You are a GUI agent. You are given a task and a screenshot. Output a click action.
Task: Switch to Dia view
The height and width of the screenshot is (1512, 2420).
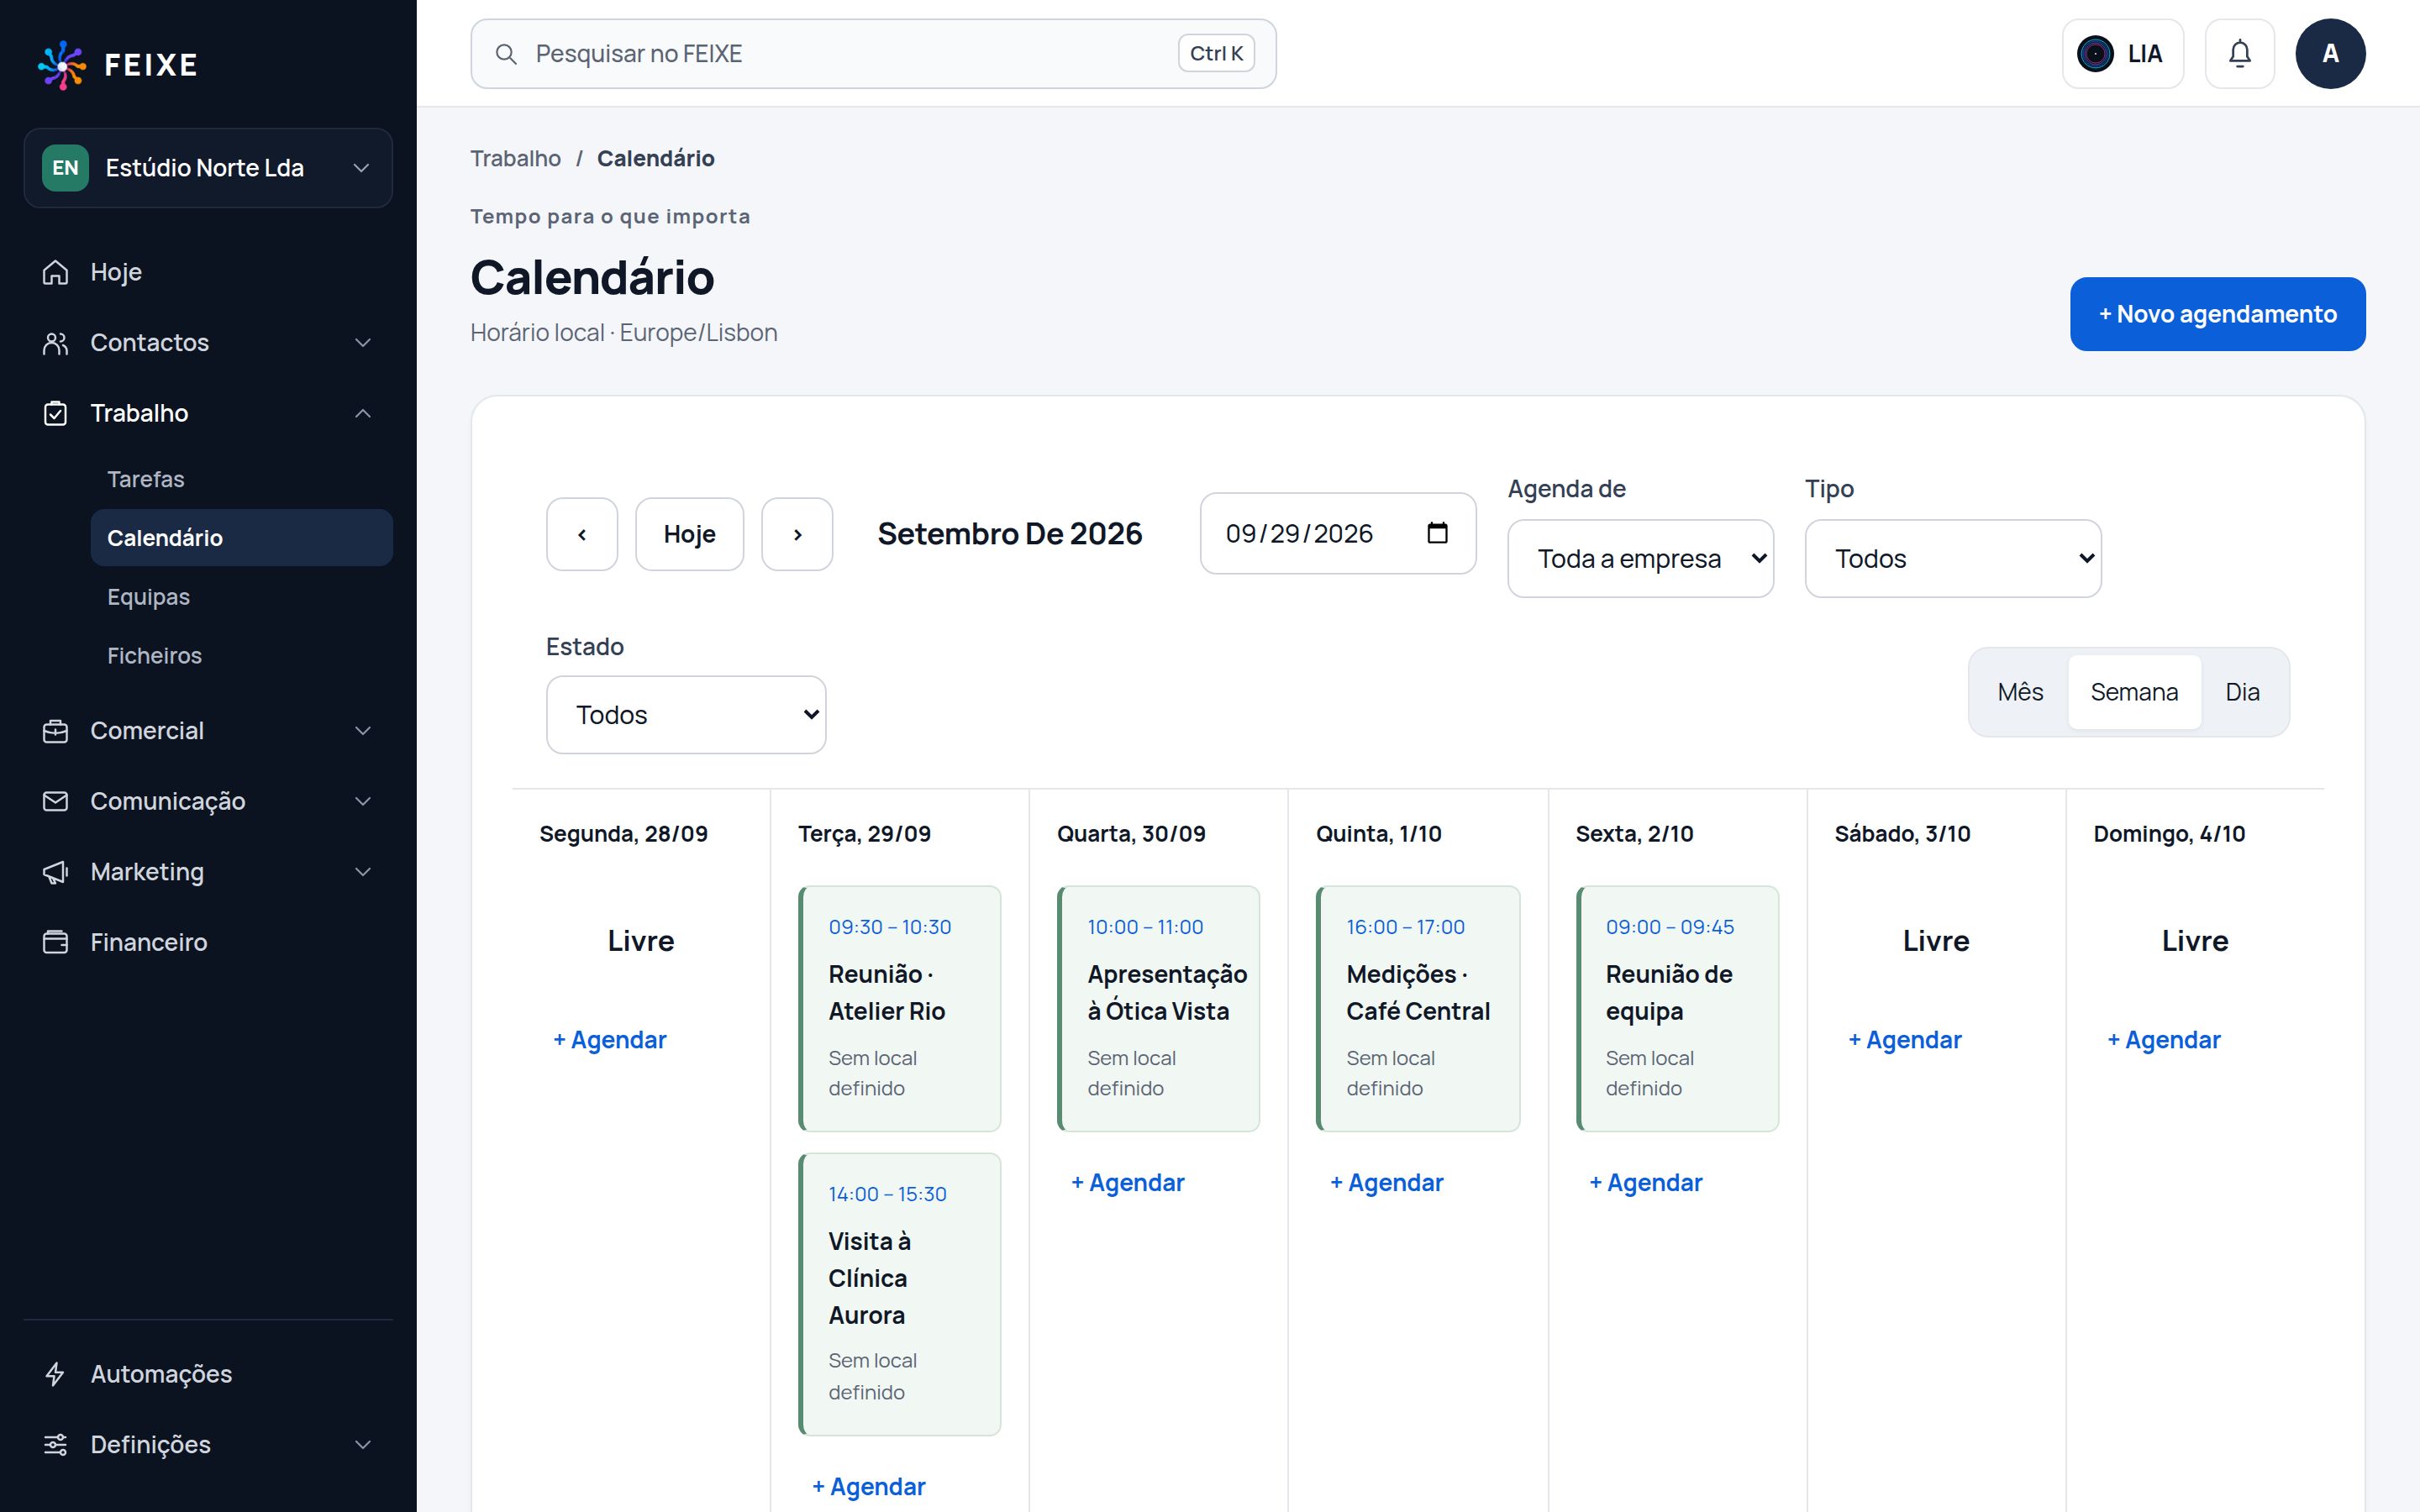pos(2242,692)
